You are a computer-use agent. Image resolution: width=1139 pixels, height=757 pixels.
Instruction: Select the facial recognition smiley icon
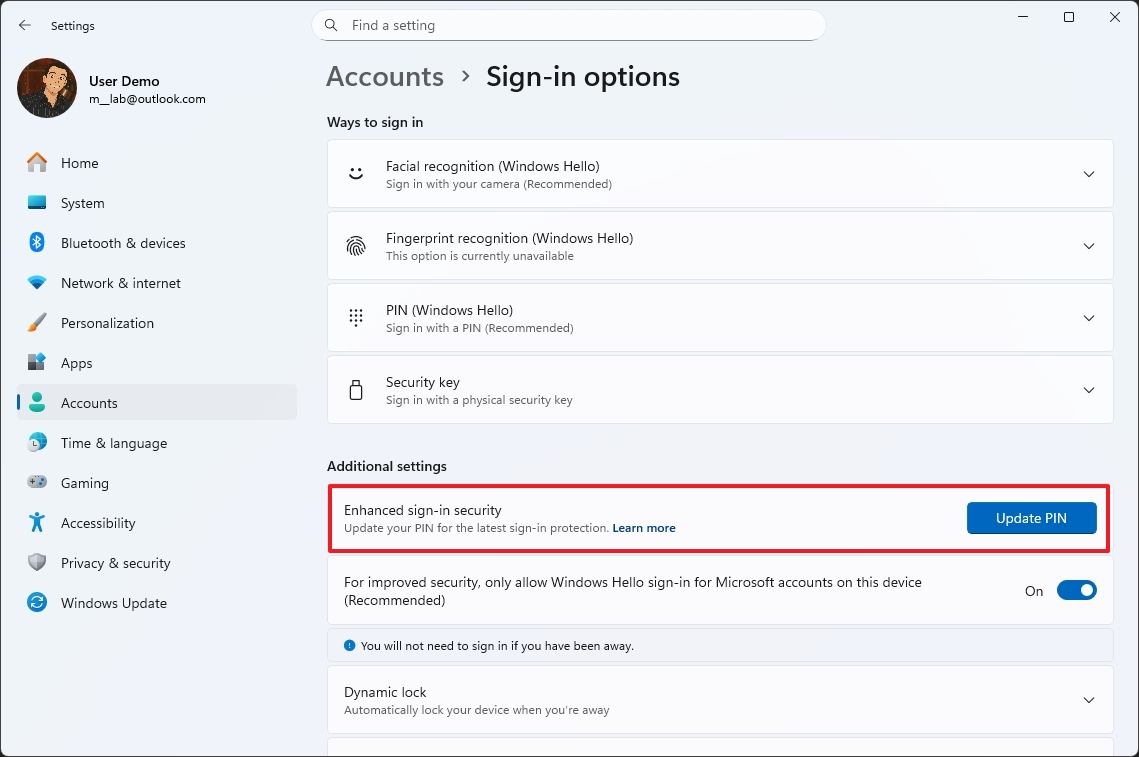click(355, 173)
